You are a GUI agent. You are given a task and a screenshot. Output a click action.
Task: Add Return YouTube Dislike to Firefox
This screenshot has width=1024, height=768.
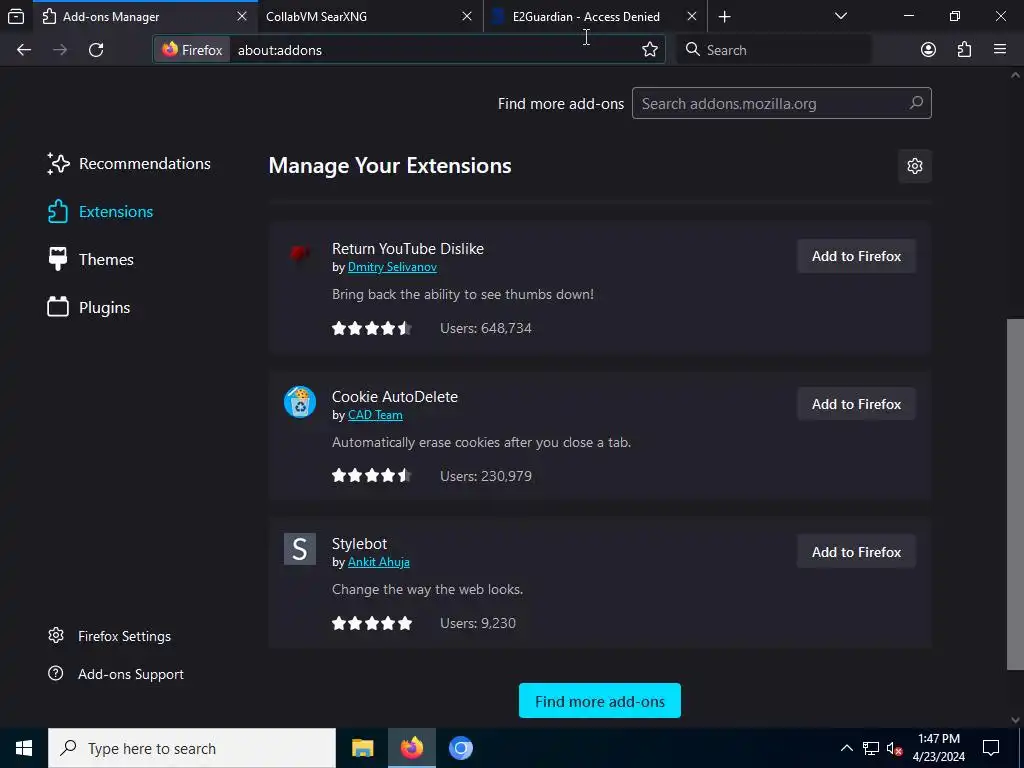pyautogui.click(x=856, y=256)
